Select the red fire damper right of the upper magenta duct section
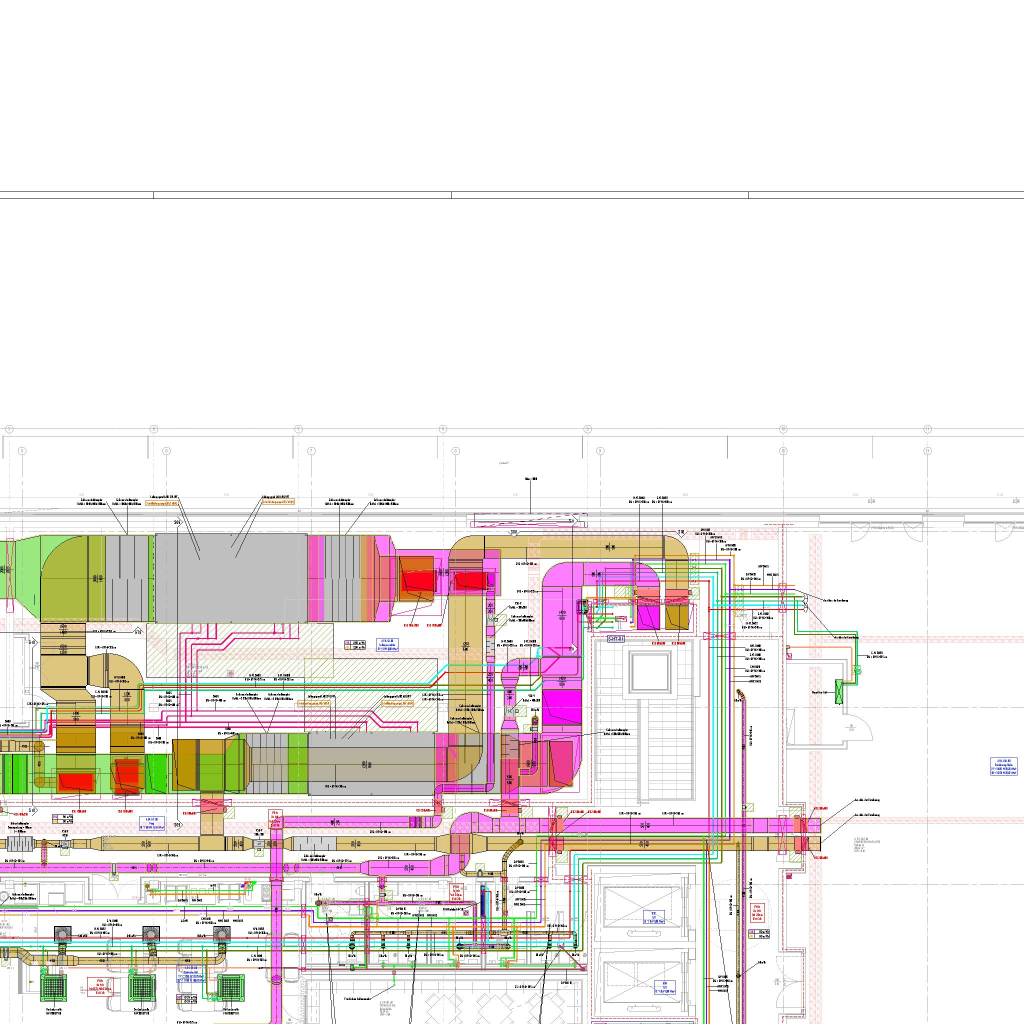1024x1024 pixels. (415, 578)
